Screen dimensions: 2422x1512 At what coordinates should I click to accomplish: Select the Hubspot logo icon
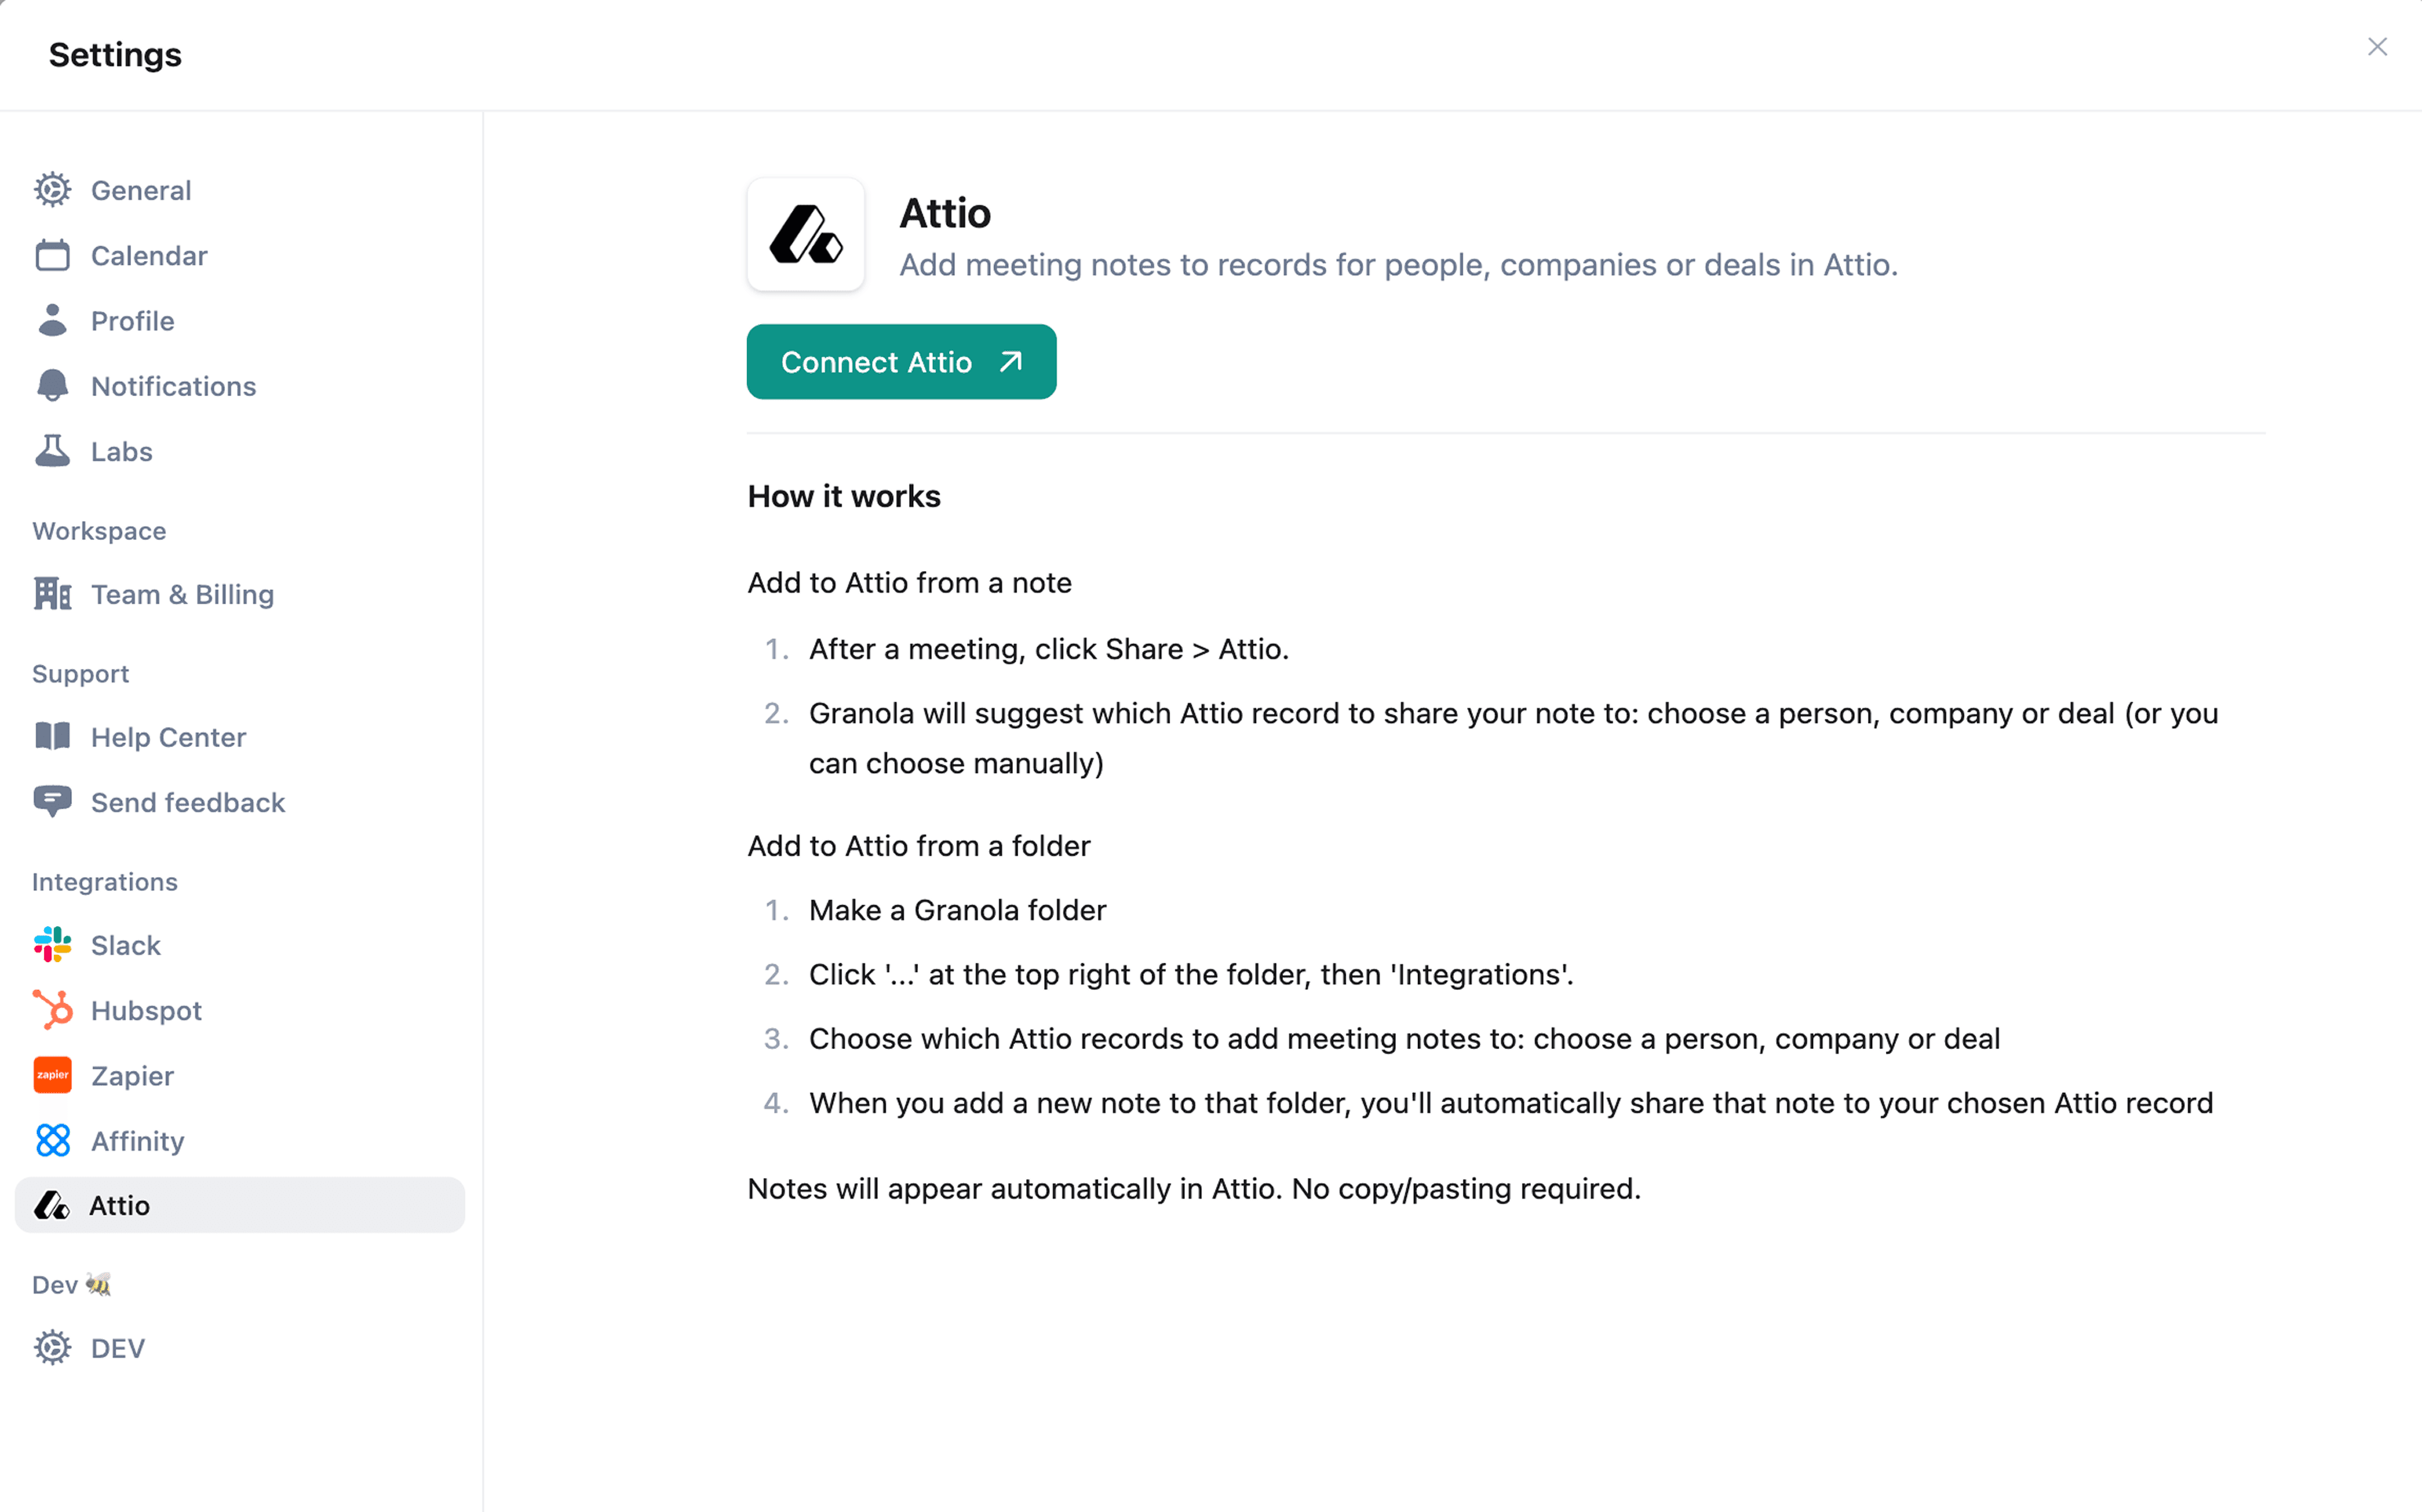[x=52, y=1010]
